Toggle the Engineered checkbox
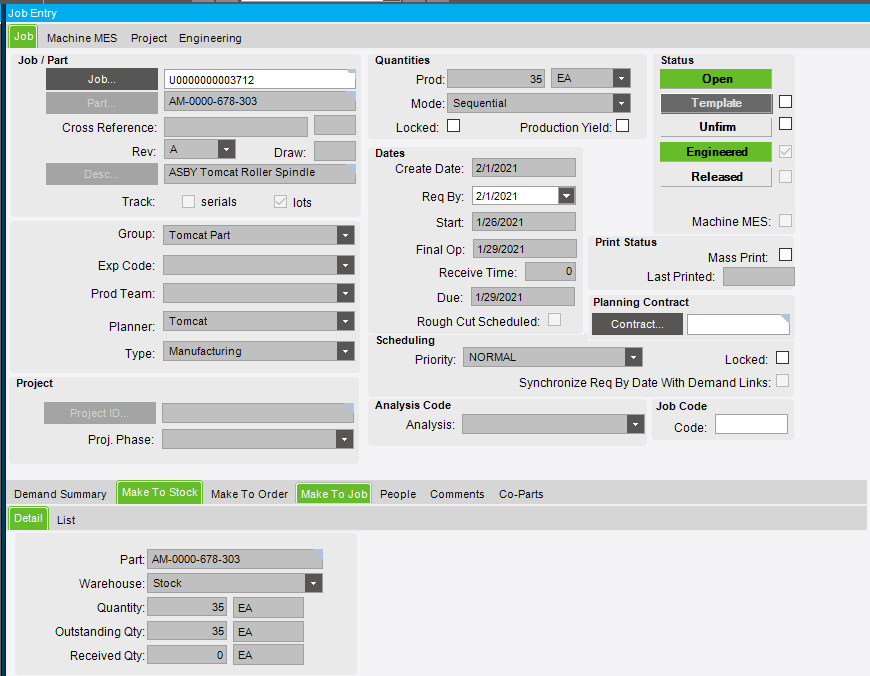 point(785,152)
